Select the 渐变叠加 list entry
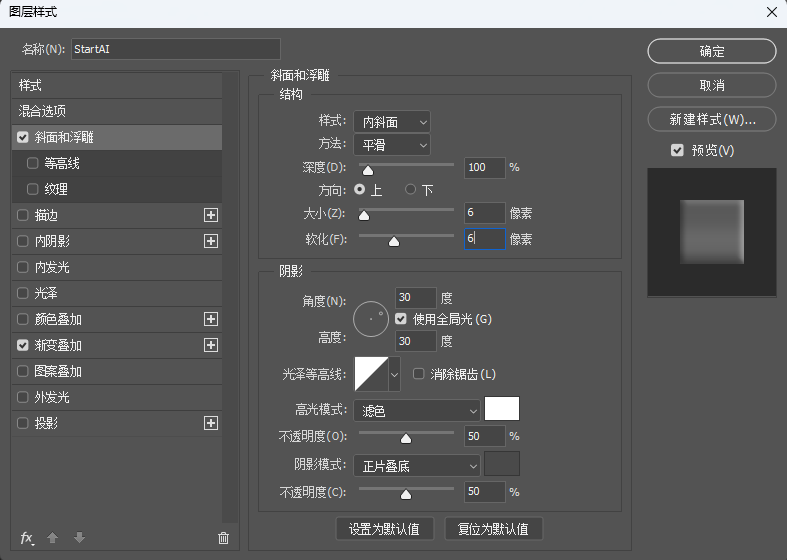Image resolution: width=787 pixels, height=560 pixels. tap(117, 345)
